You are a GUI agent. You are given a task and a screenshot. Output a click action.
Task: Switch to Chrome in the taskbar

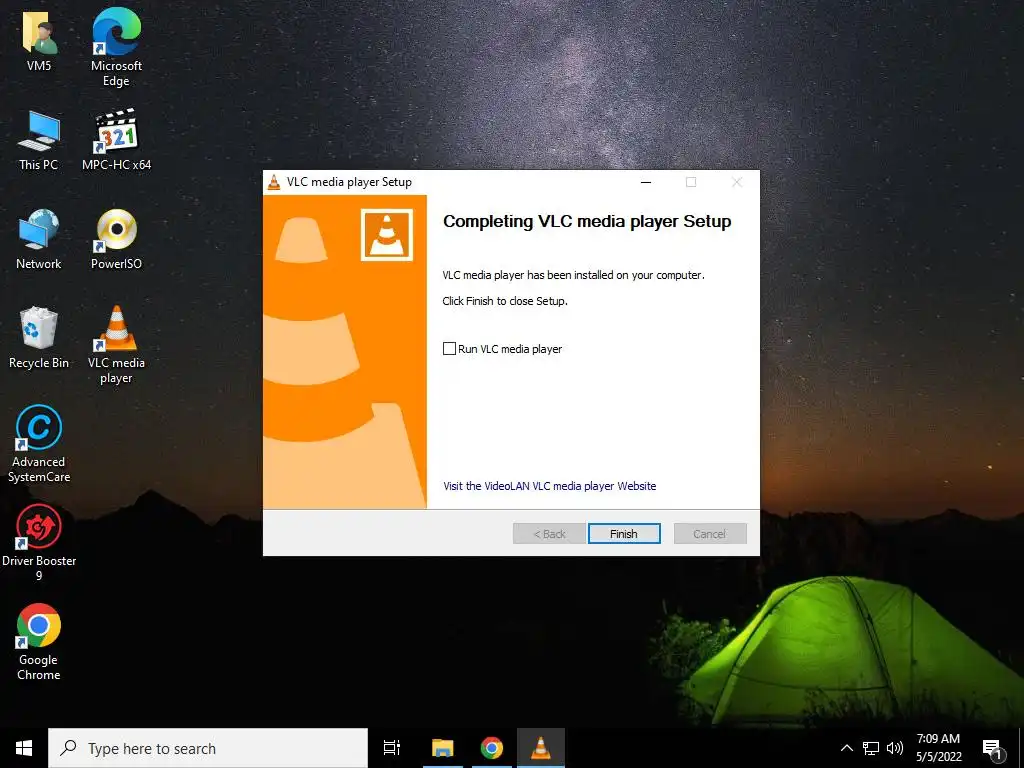[x=492, y=748]
